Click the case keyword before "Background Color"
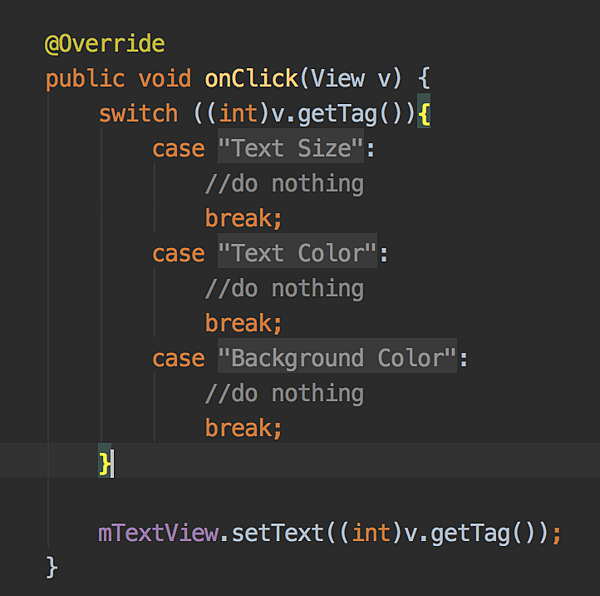This screenshot has height=596, width=600. (178, 359)
